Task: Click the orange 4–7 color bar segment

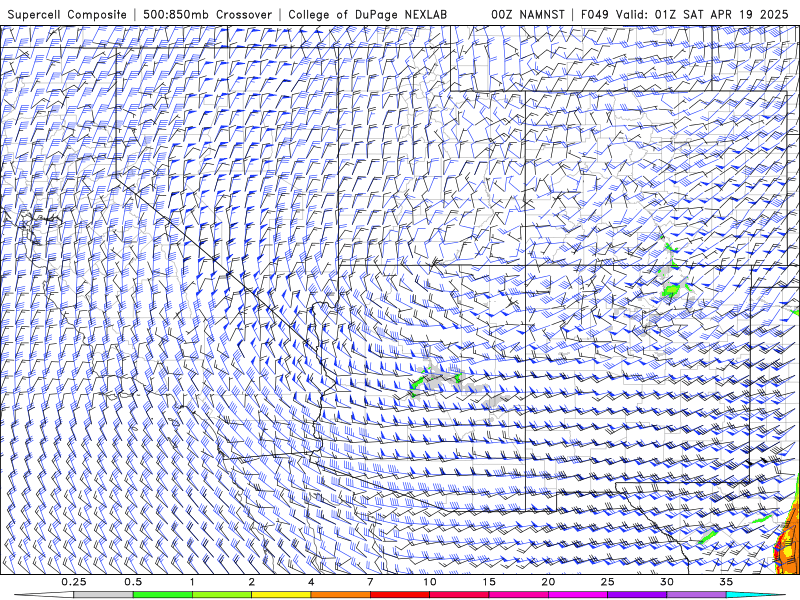Action: (340, 595)
